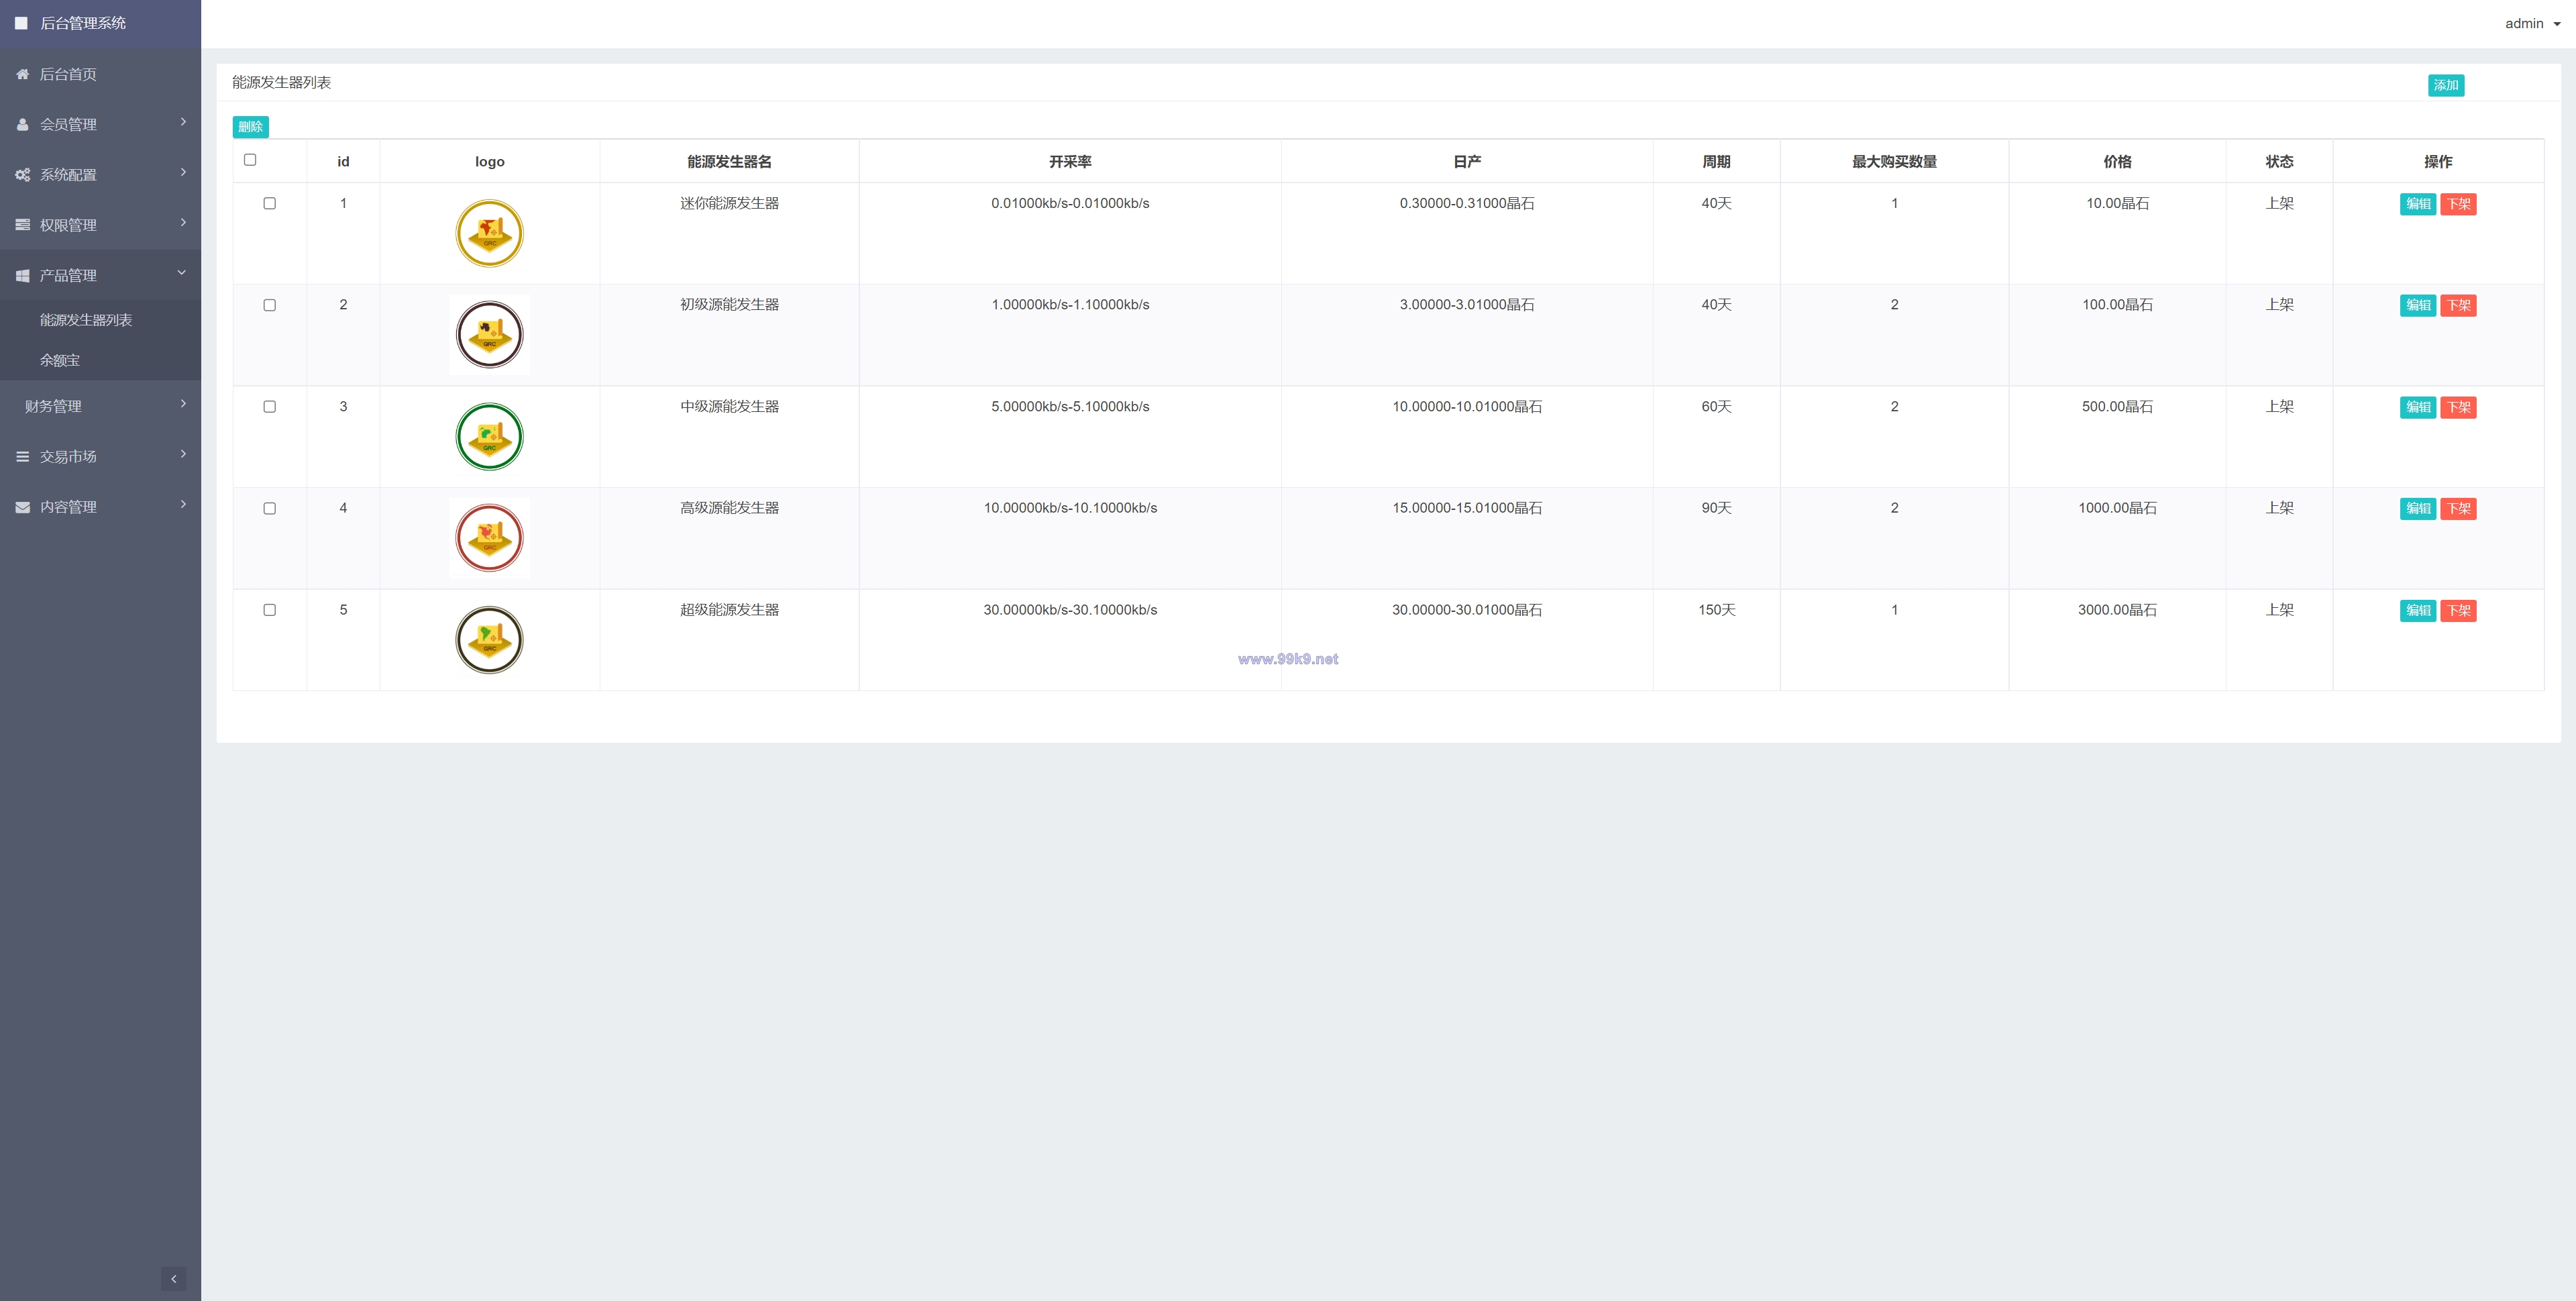Image resolution: width=2576 pixels, height=1301 pixels.
Task: Click the bars icon beside 交易市场
Action: click(22, 456)
